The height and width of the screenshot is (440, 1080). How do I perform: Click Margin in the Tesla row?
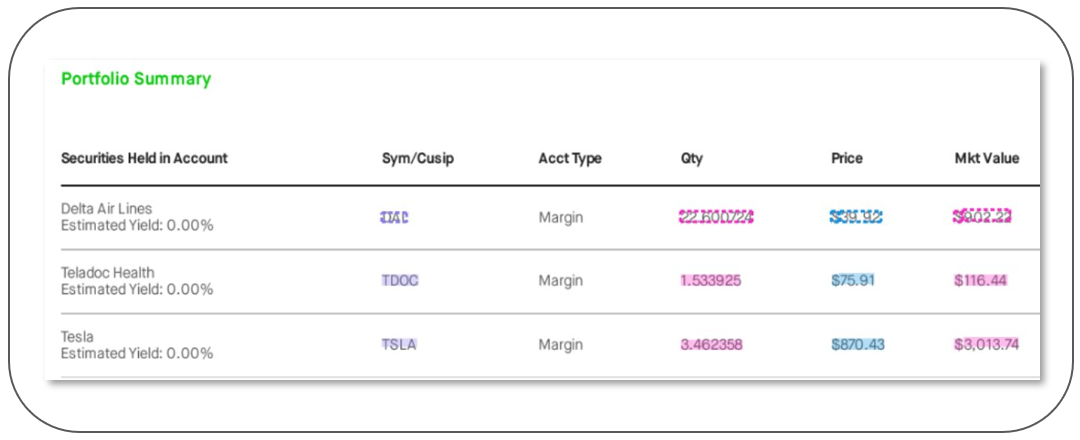pos(561,345)
